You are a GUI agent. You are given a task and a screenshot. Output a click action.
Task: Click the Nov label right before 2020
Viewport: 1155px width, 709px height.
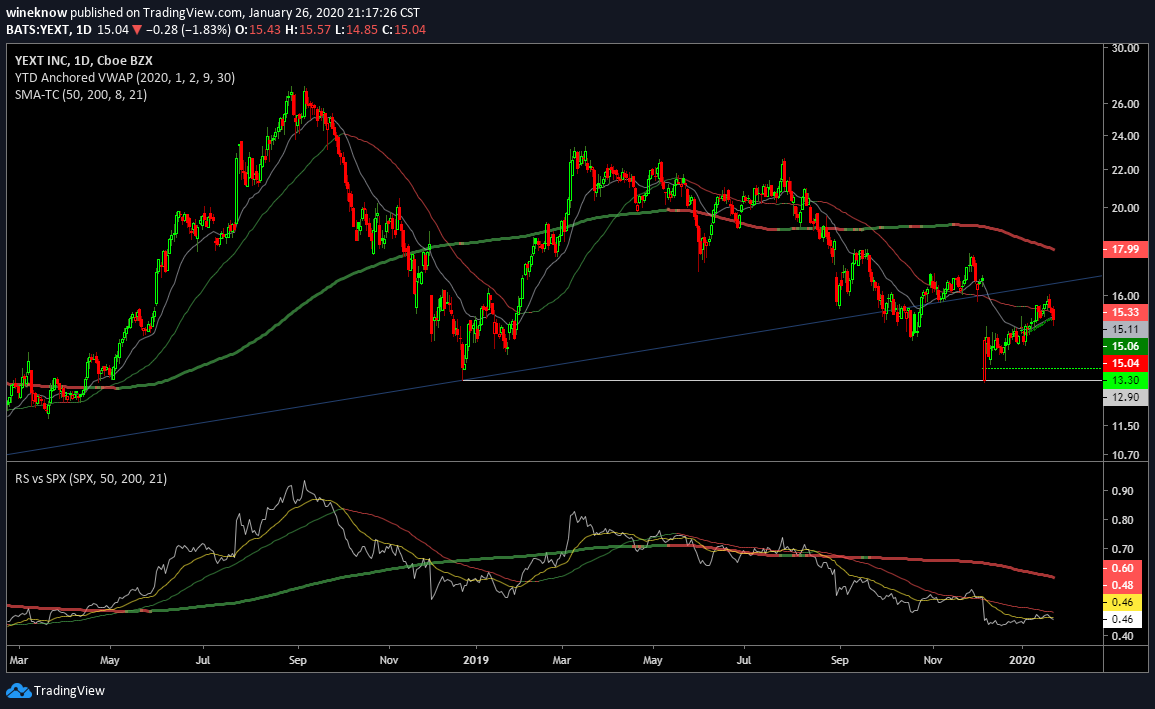pyautogui.click(x=933, y=660)
